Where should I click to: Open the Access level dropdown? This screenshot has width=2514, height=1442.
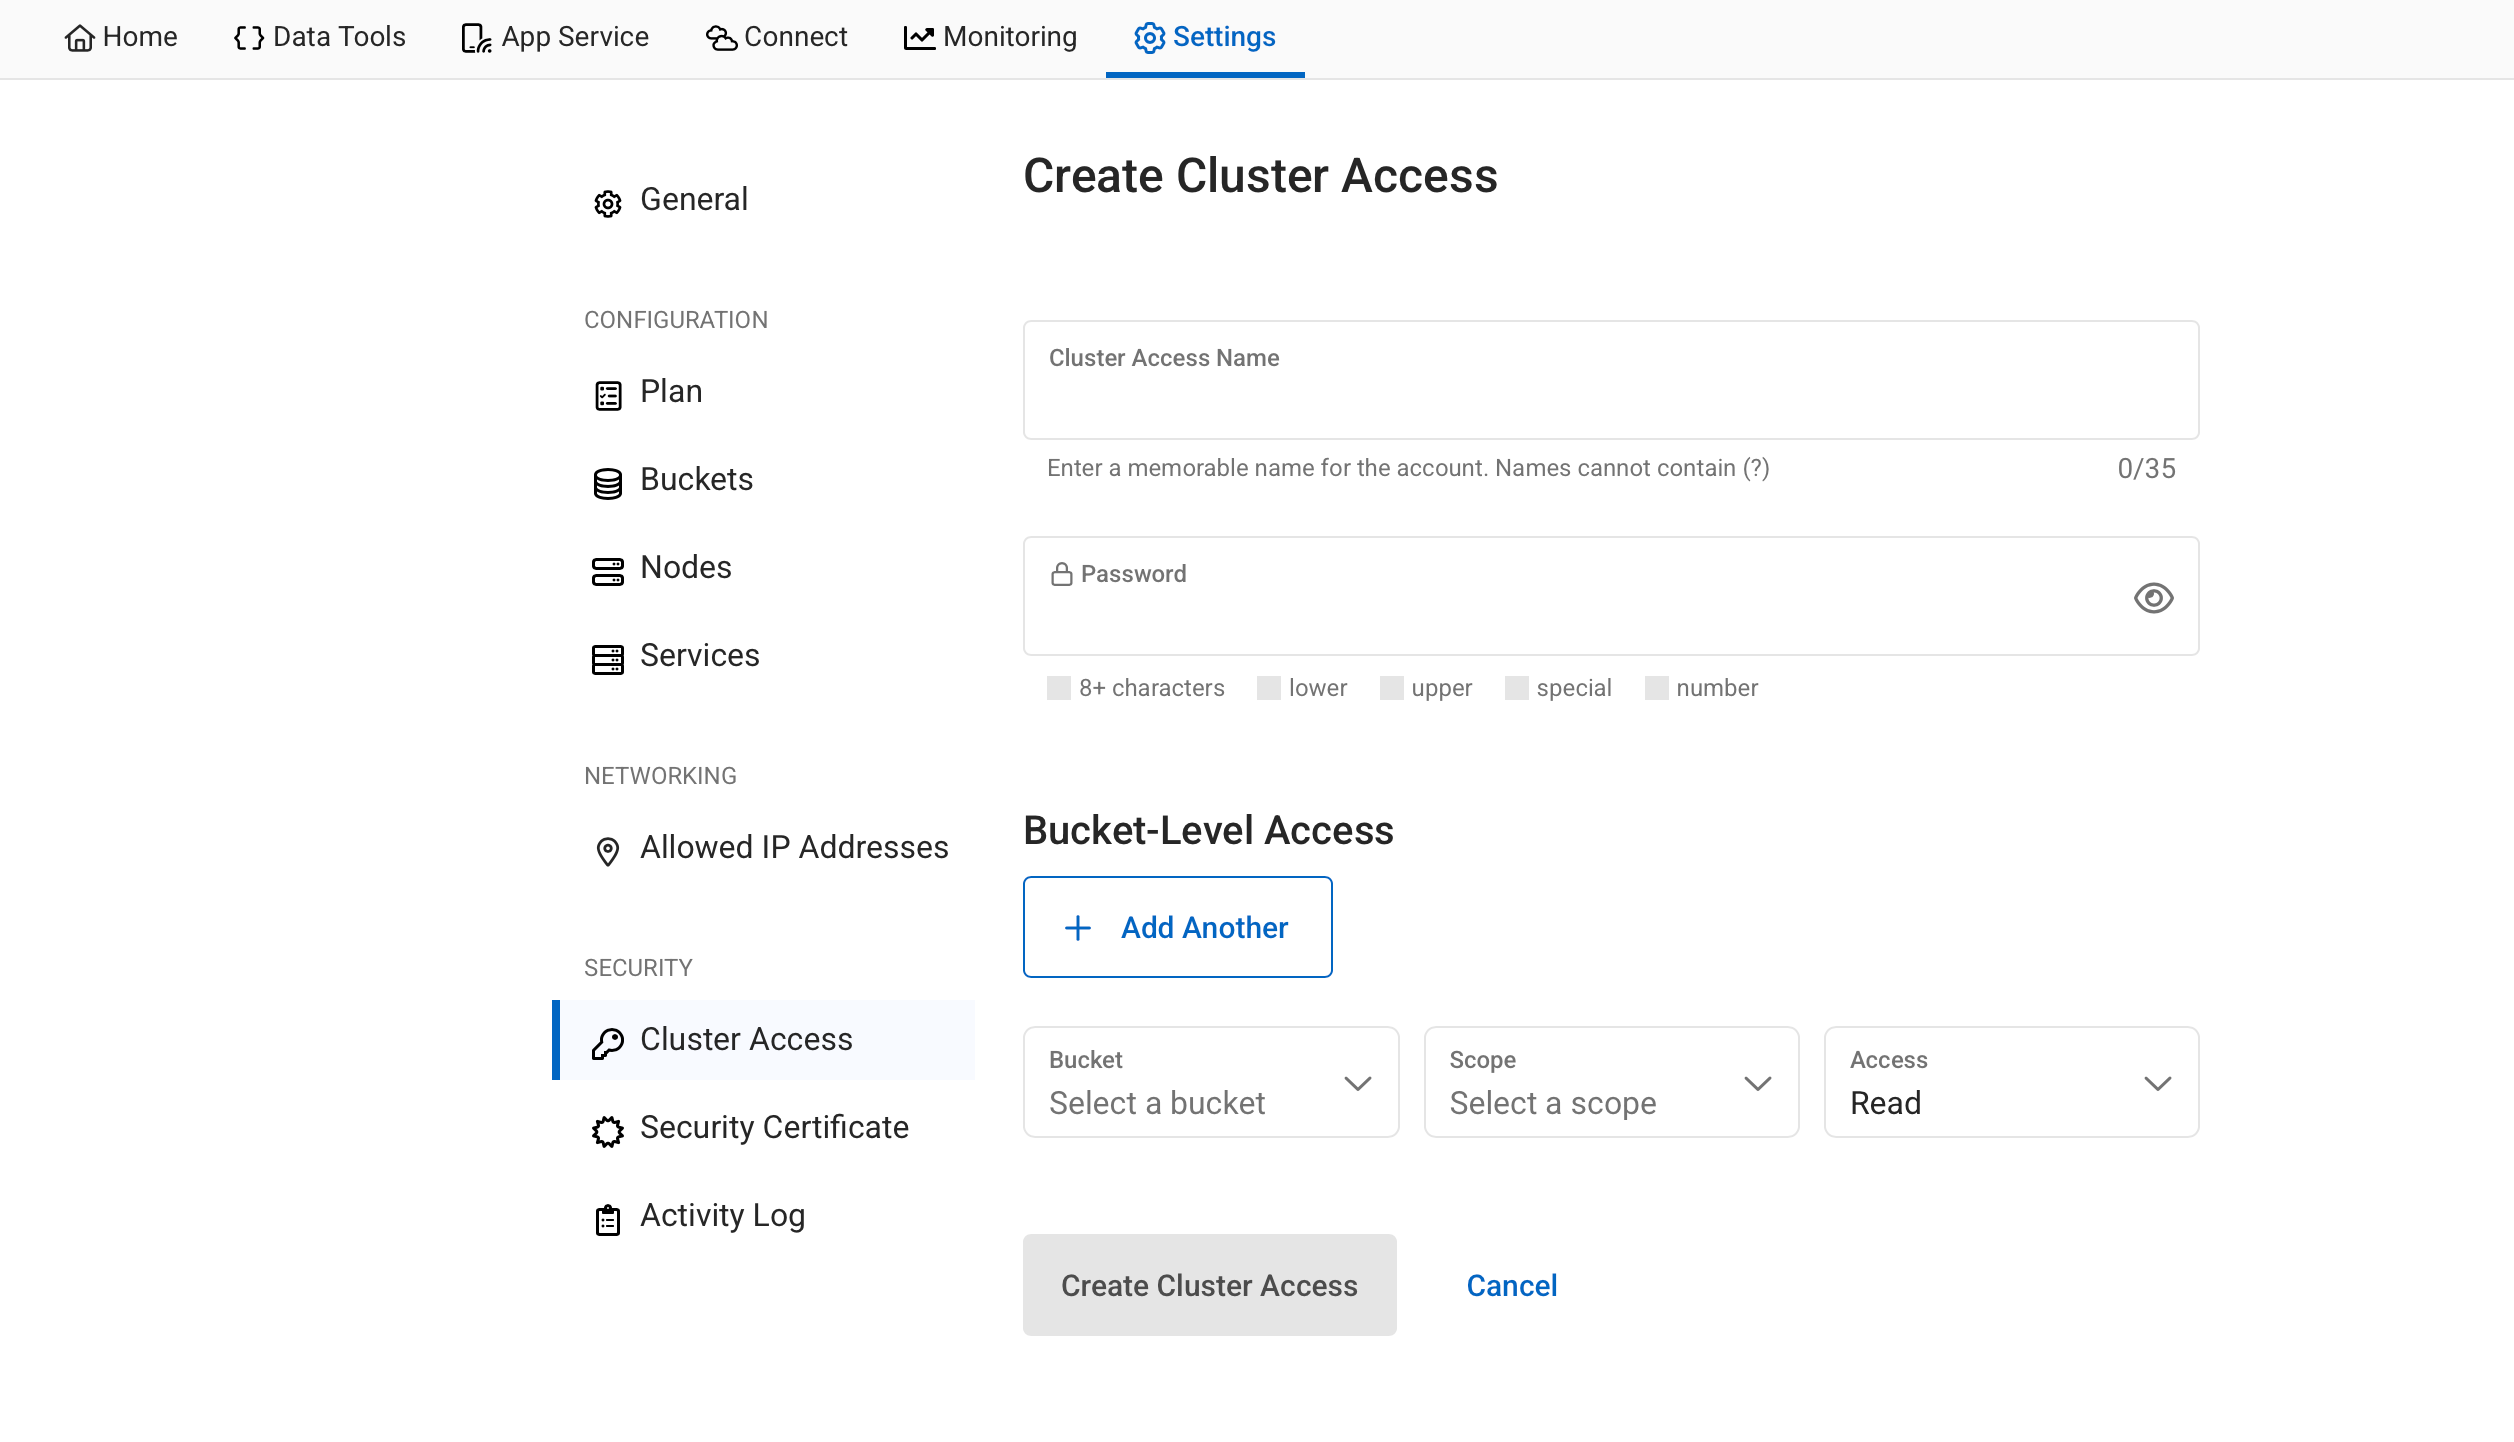(2010, 1082)
